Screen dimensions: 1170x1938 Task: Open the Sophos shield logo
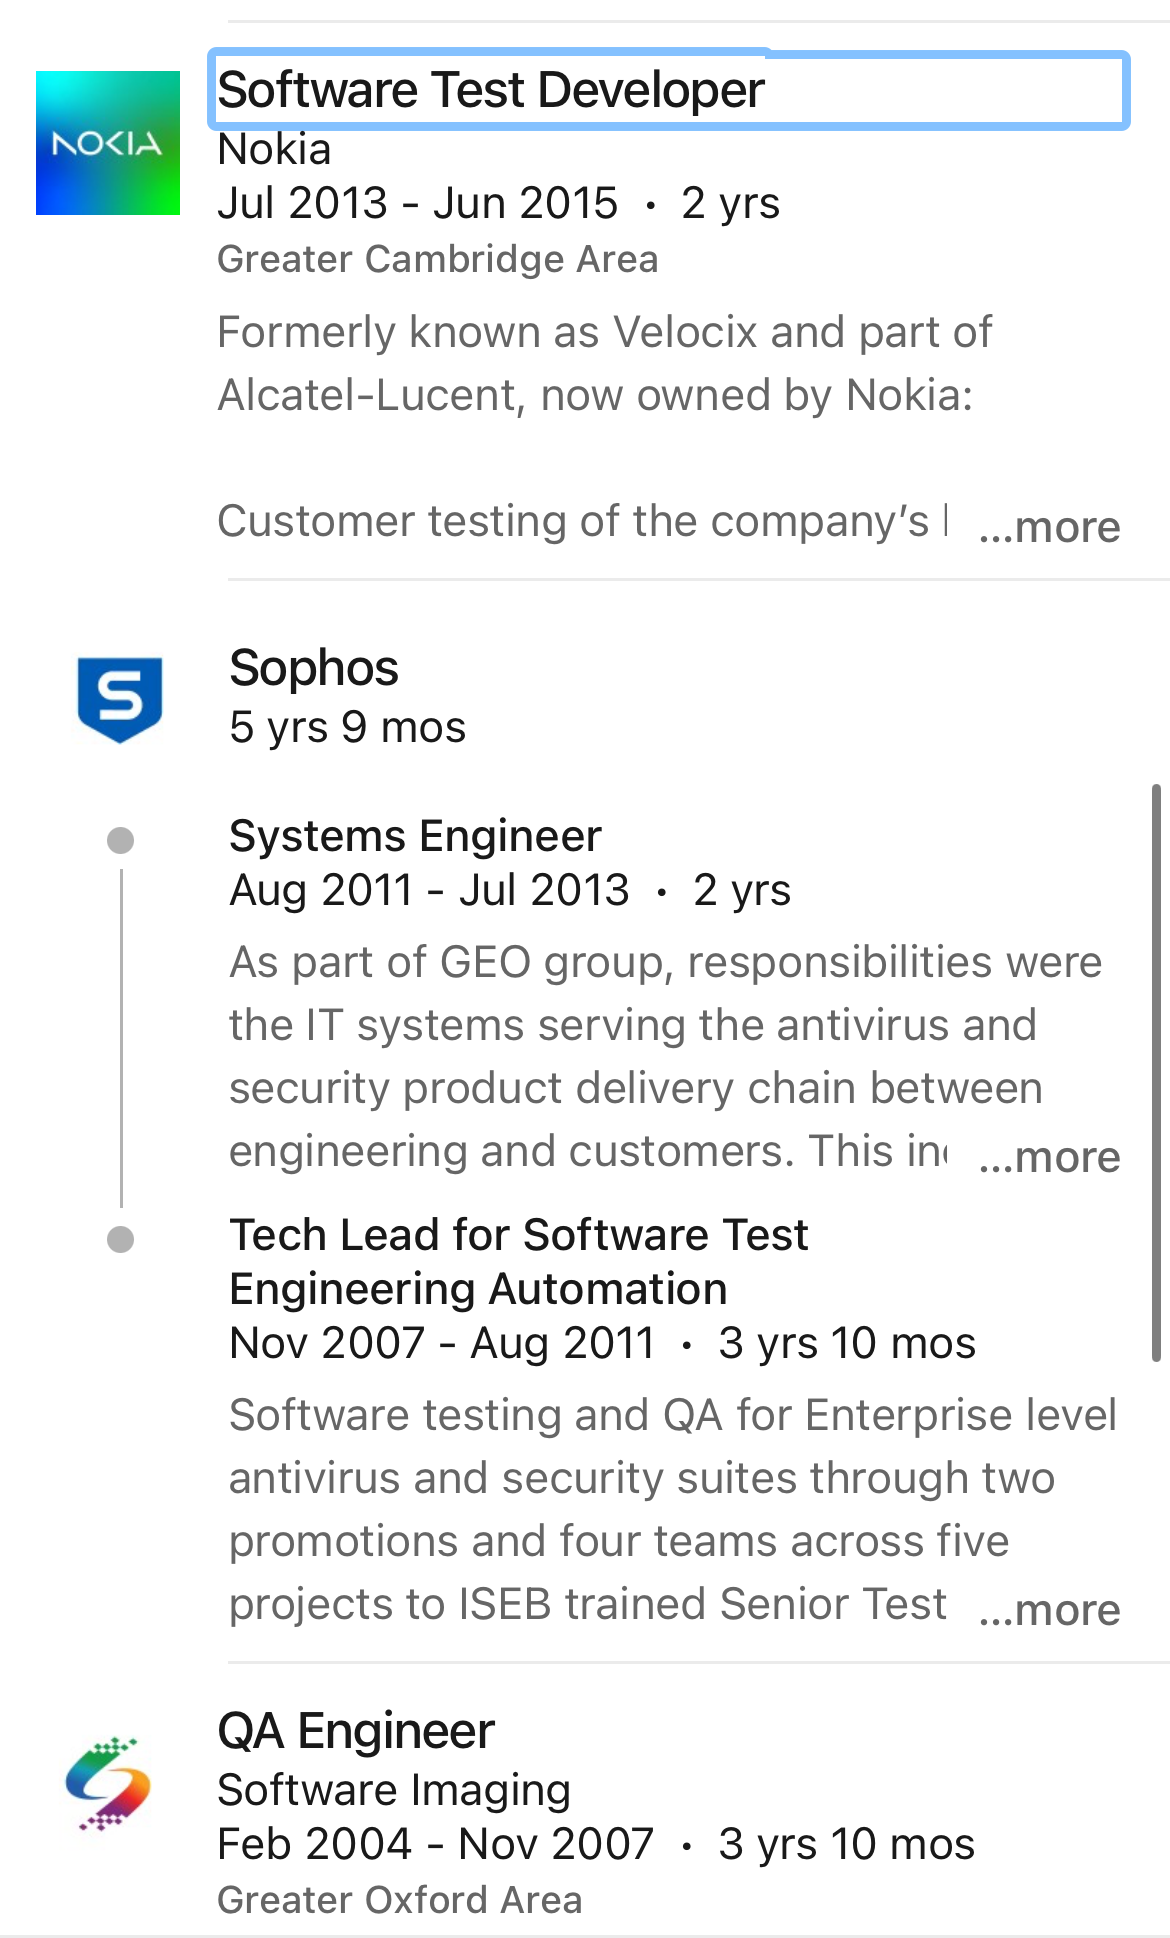click(x=120, y=699)
